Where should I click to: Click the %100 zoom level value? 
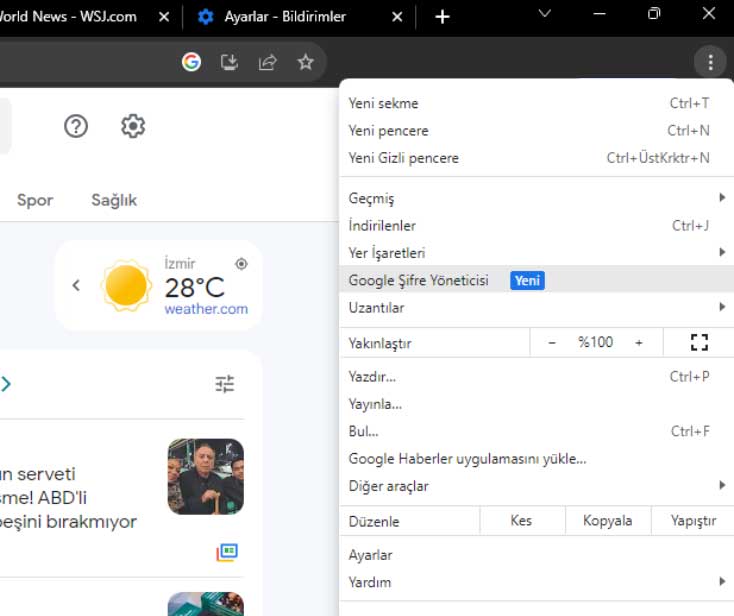click(595, 342)
